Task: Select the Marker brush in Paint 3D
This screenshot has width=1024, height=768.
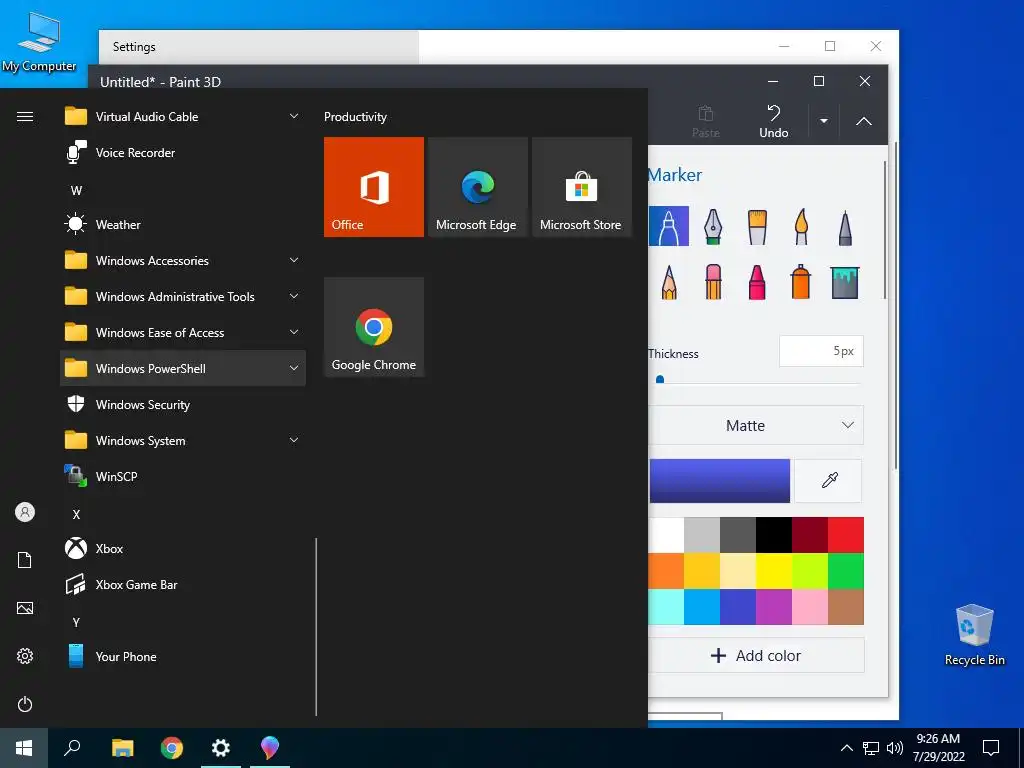Action: coord(669,226)
